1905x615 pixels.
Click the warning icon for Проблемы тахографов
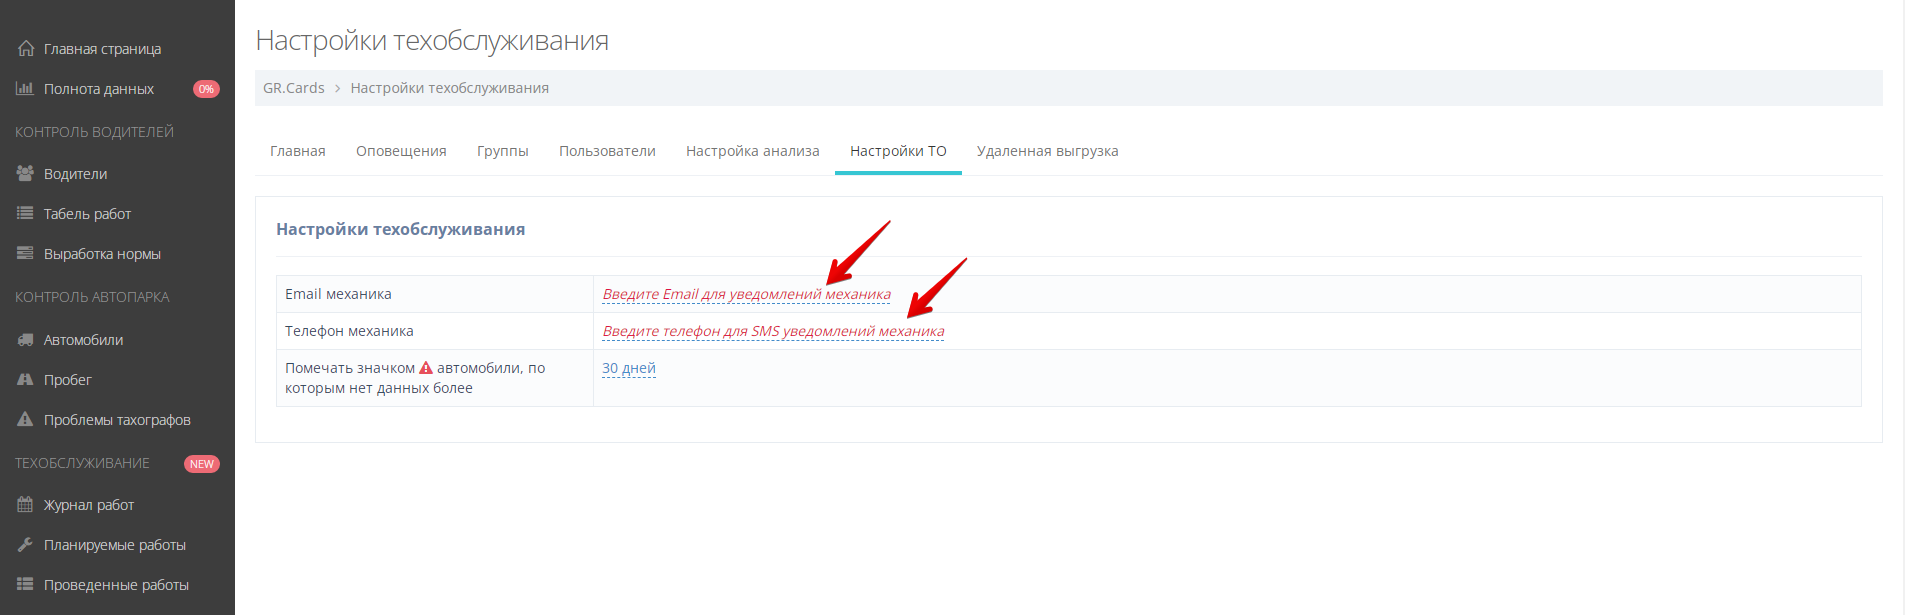point(25,420)
